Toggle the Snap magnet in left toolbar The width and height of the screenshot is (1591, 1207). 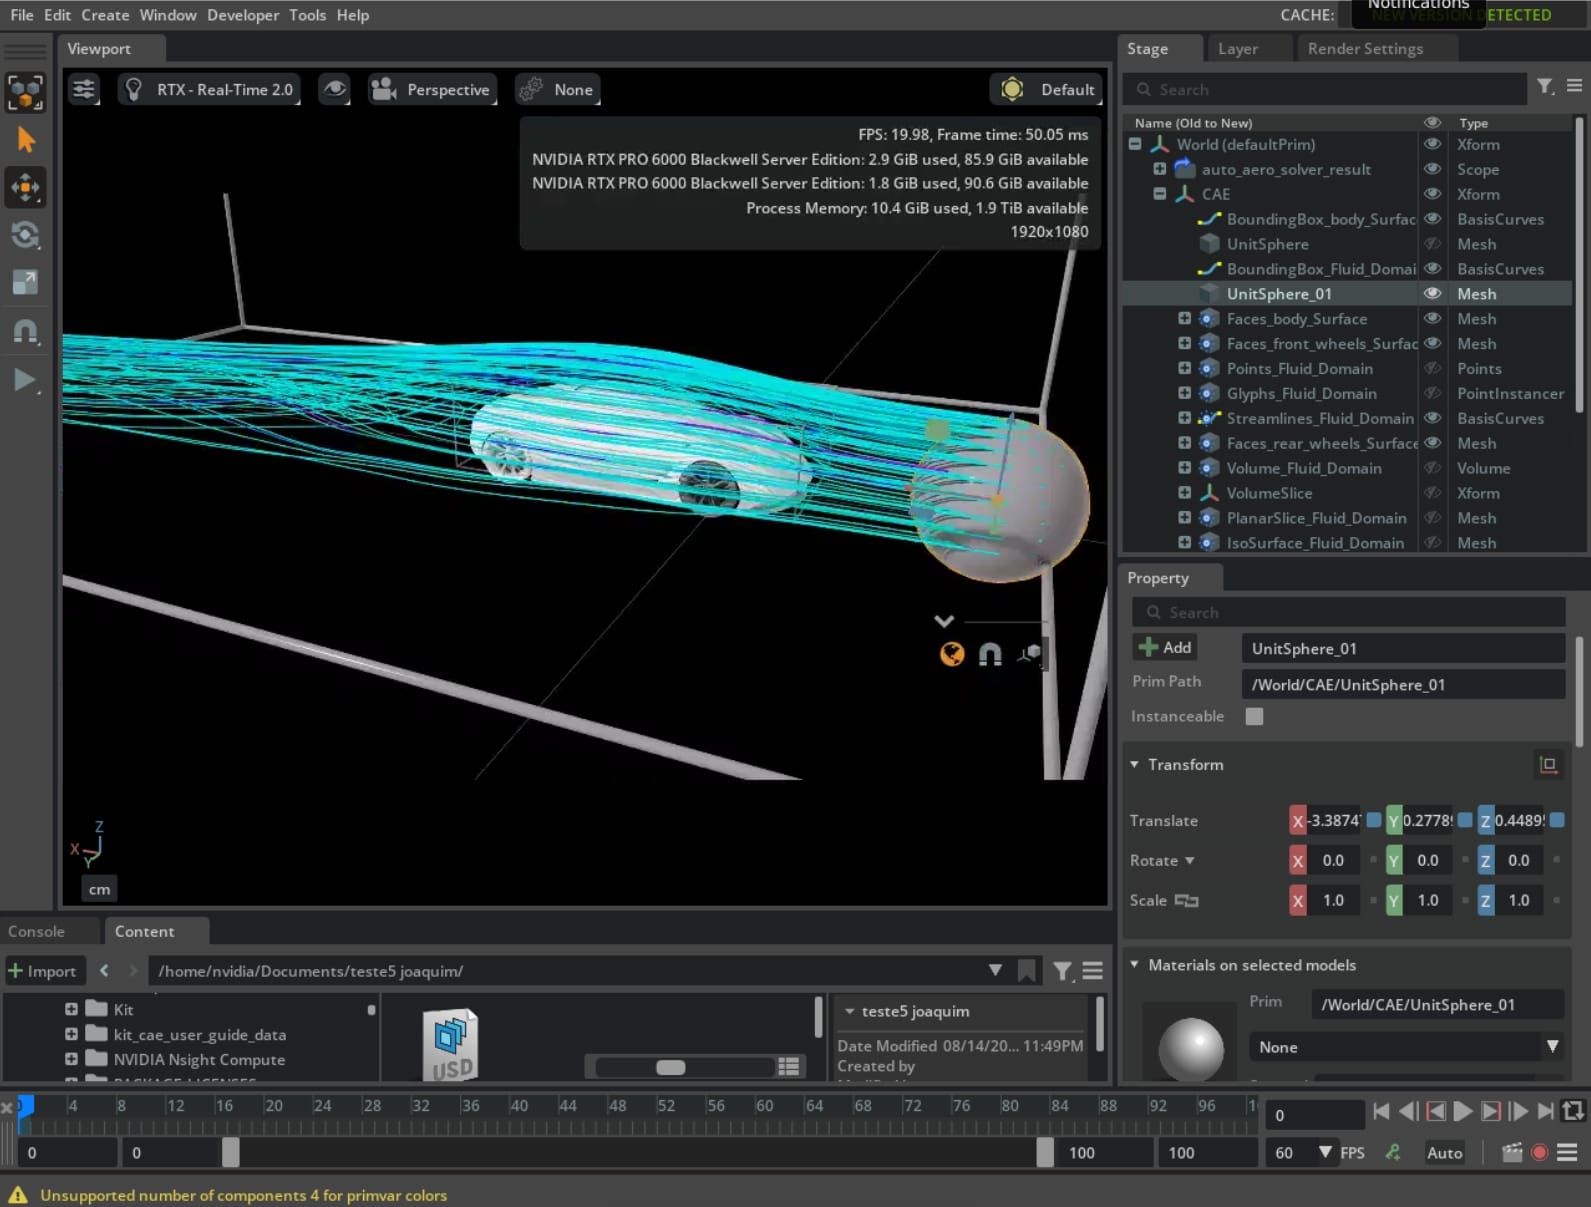pos(25,331)
